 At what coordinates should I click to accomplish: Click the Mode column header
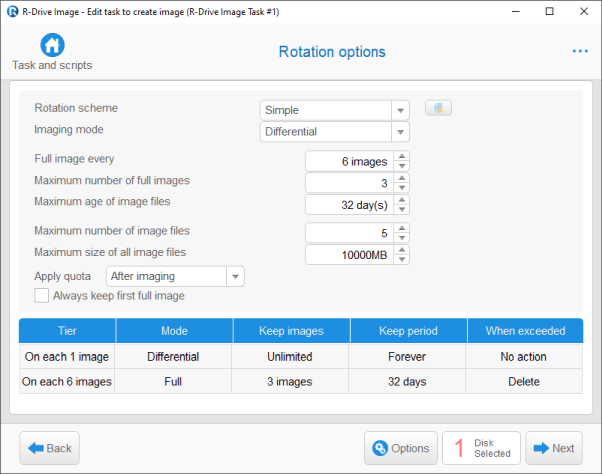click(x=174, y=331)
